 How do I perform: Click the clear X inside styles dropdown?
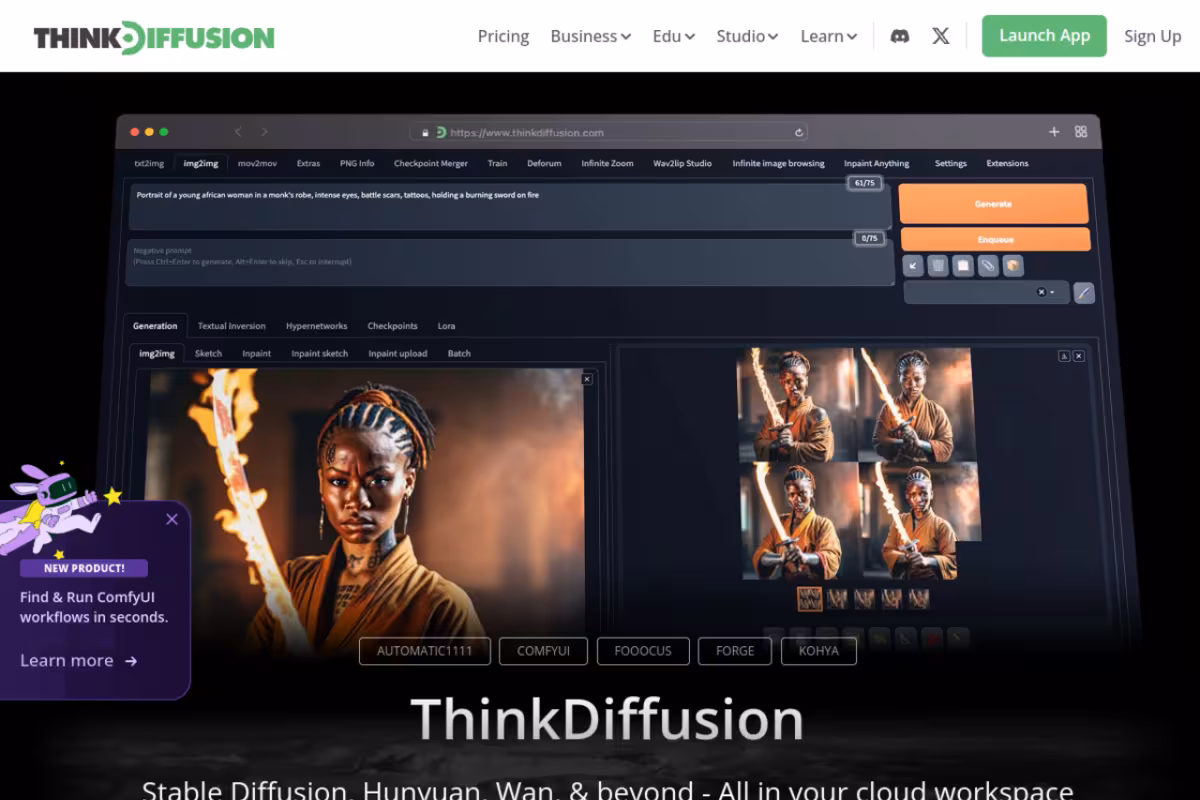point(1041,292)
